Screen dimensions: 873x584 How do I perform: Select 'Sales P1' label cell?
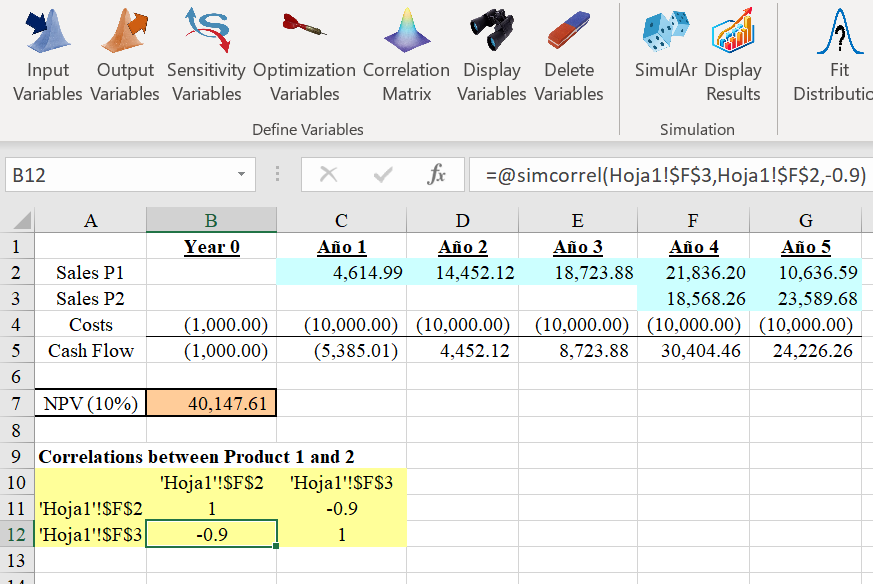[x=91, y=272]
